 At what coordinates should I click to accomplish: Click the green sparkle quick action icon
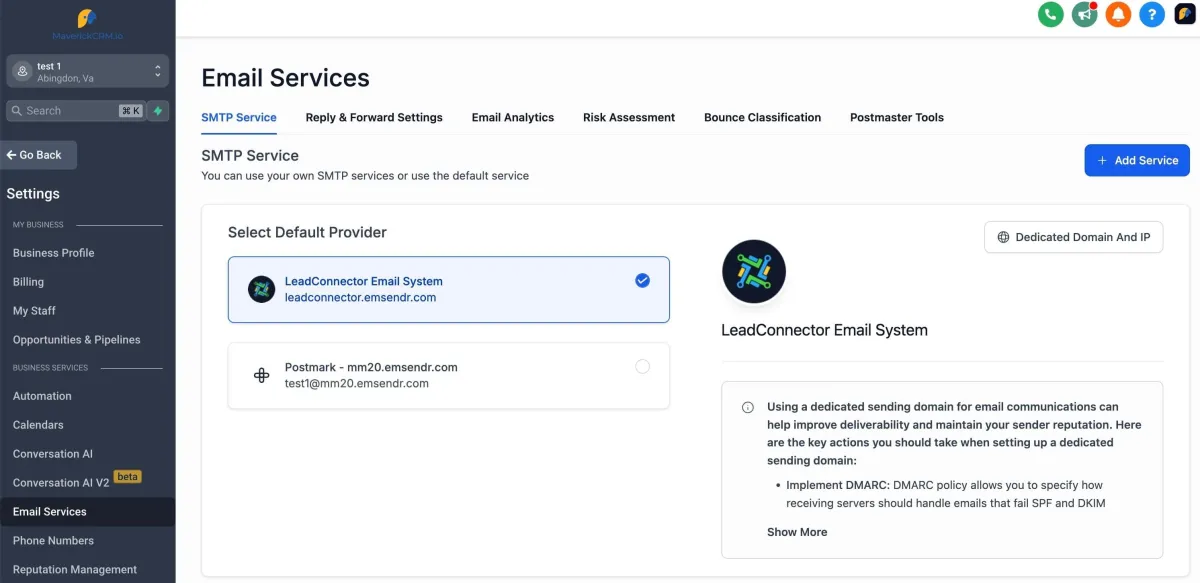point(158,111)
